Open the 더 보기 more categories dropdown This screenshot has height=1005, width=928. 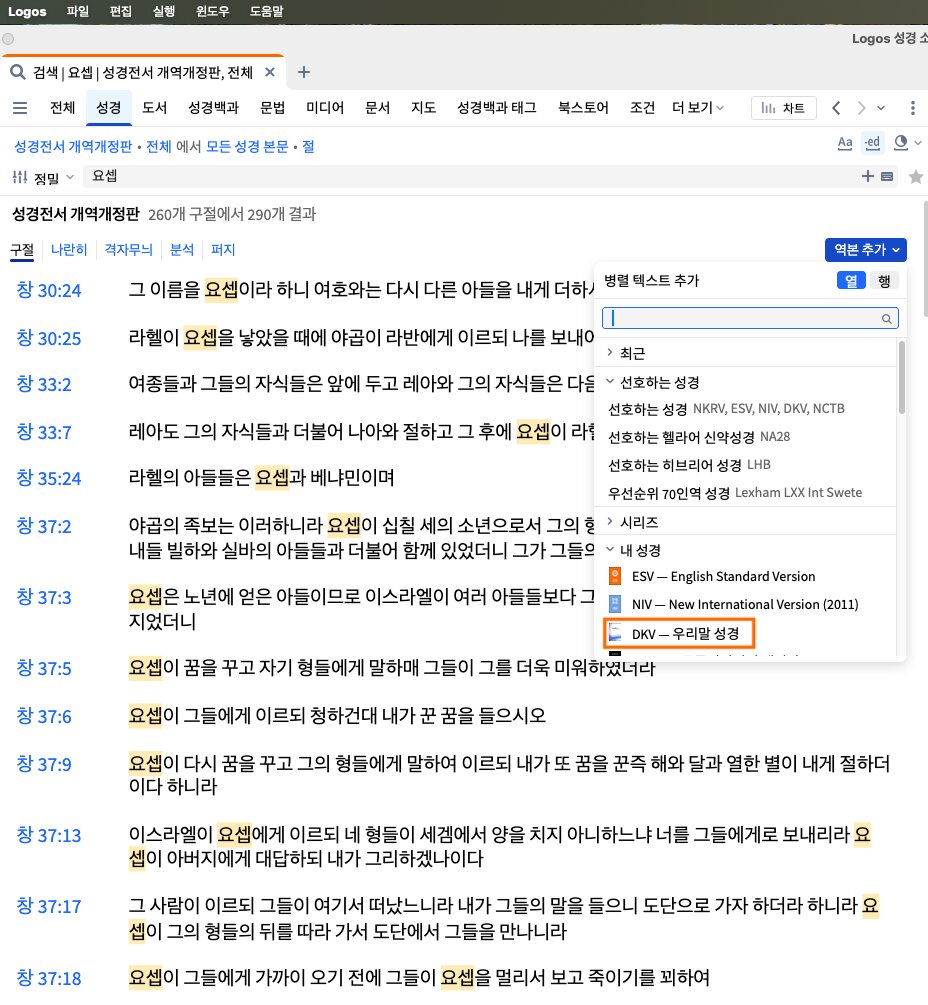pyautogui.click(x=697, y=108)
